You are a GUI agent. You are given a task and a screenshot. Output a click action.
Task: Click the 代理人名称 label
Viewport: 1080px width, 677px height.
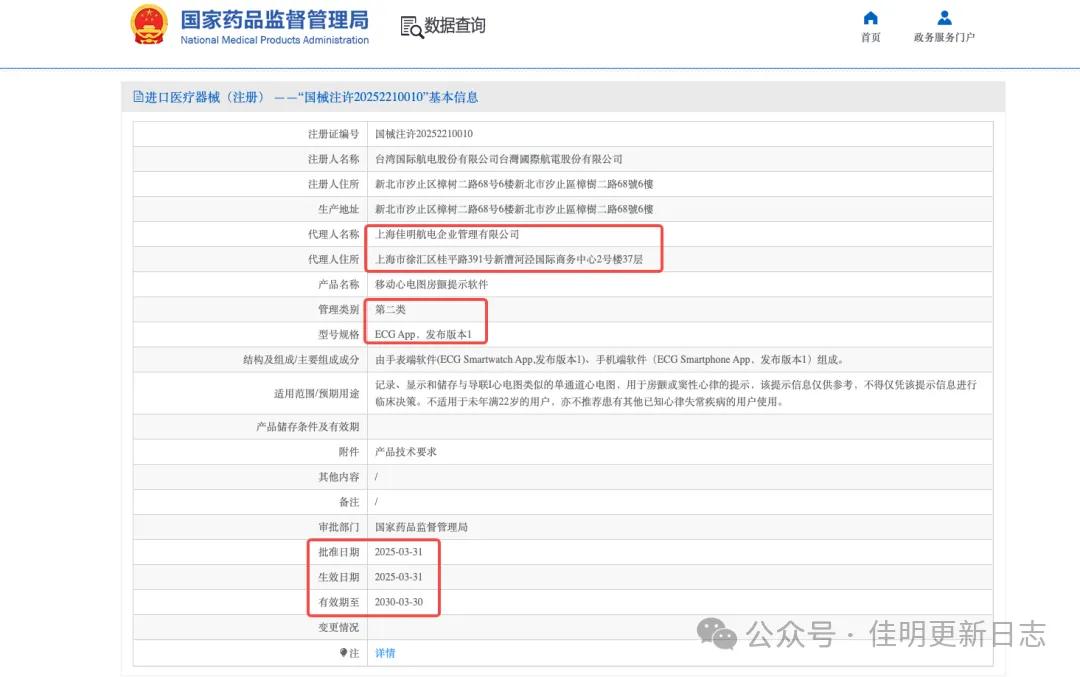click(x=333, y=234)
